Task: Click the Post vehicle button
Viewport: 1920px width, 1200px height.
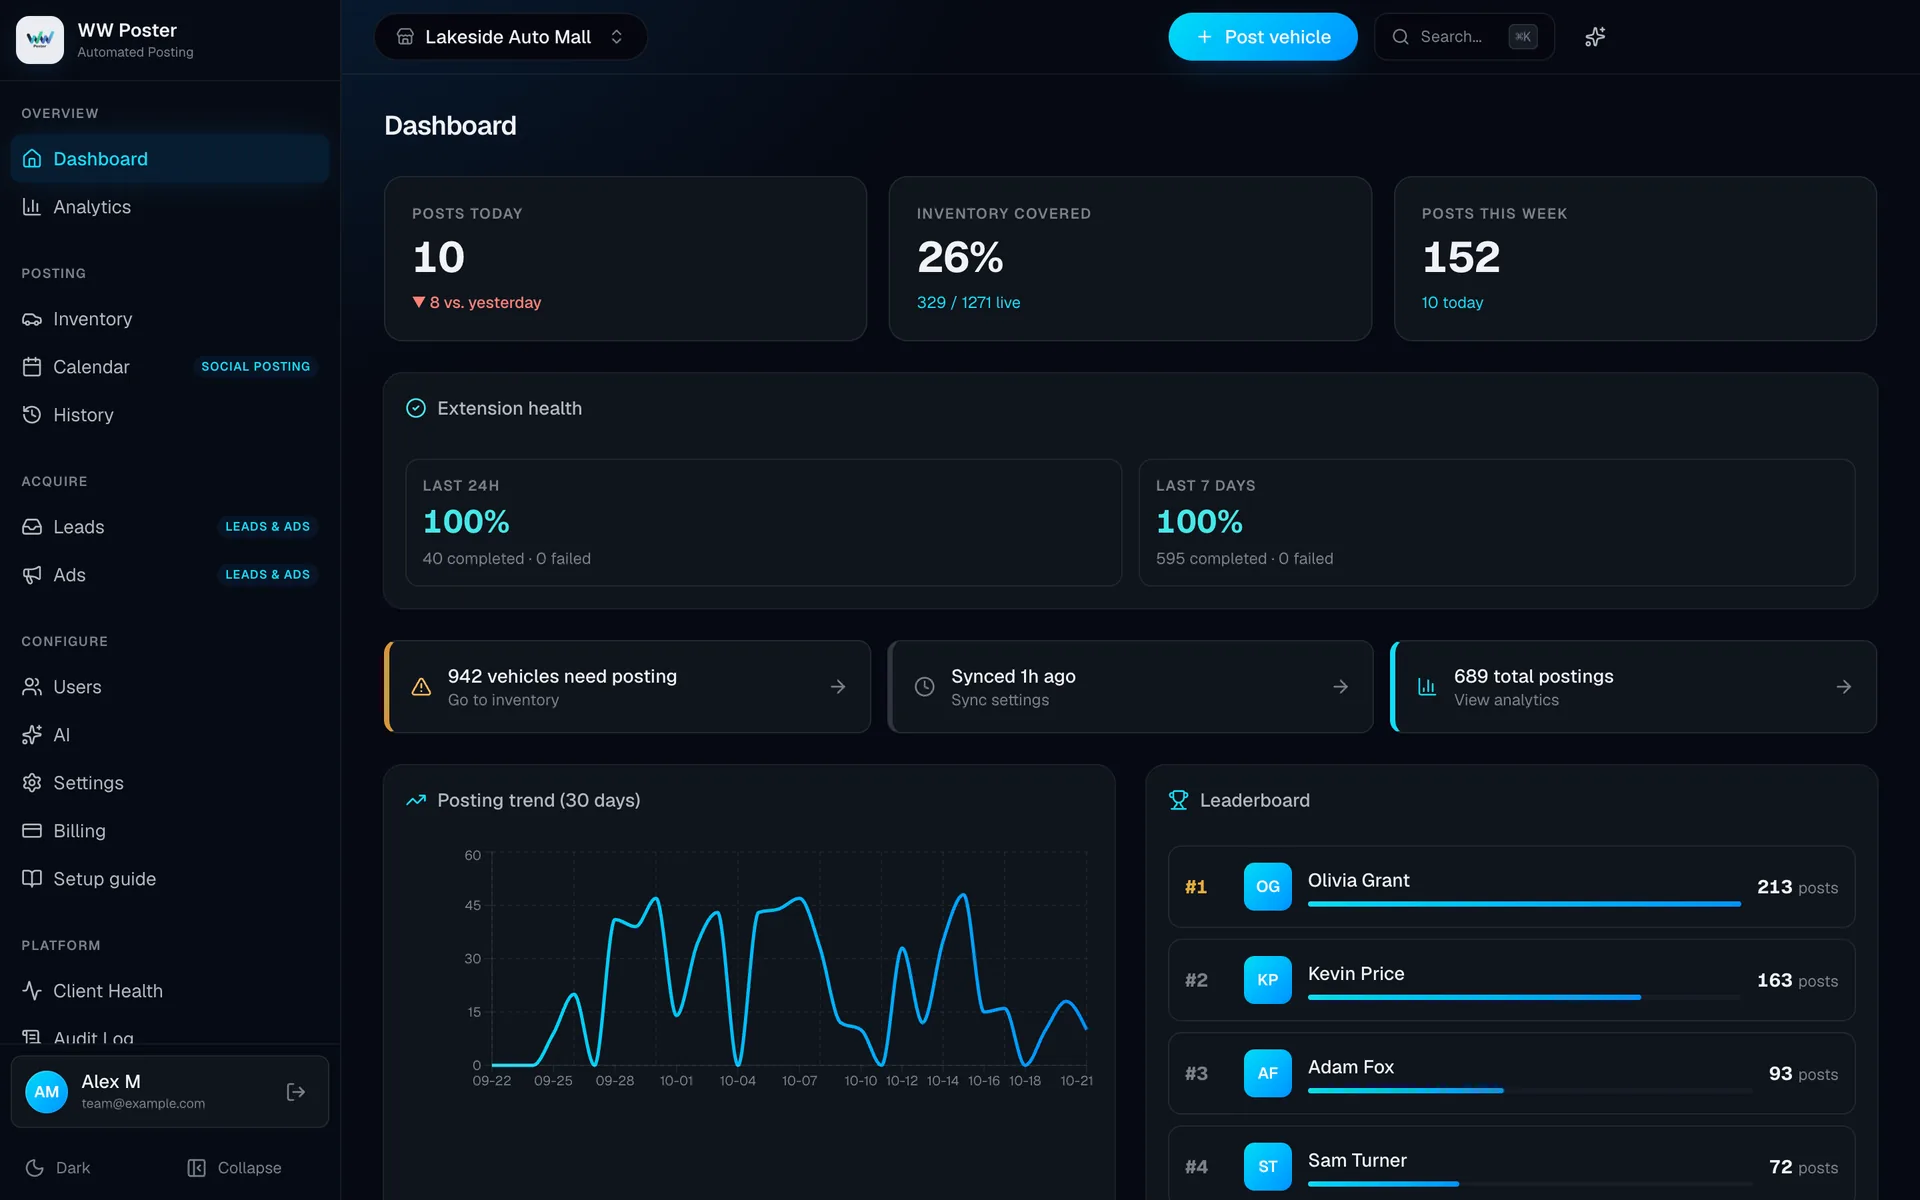Action: coord(1263,37)
